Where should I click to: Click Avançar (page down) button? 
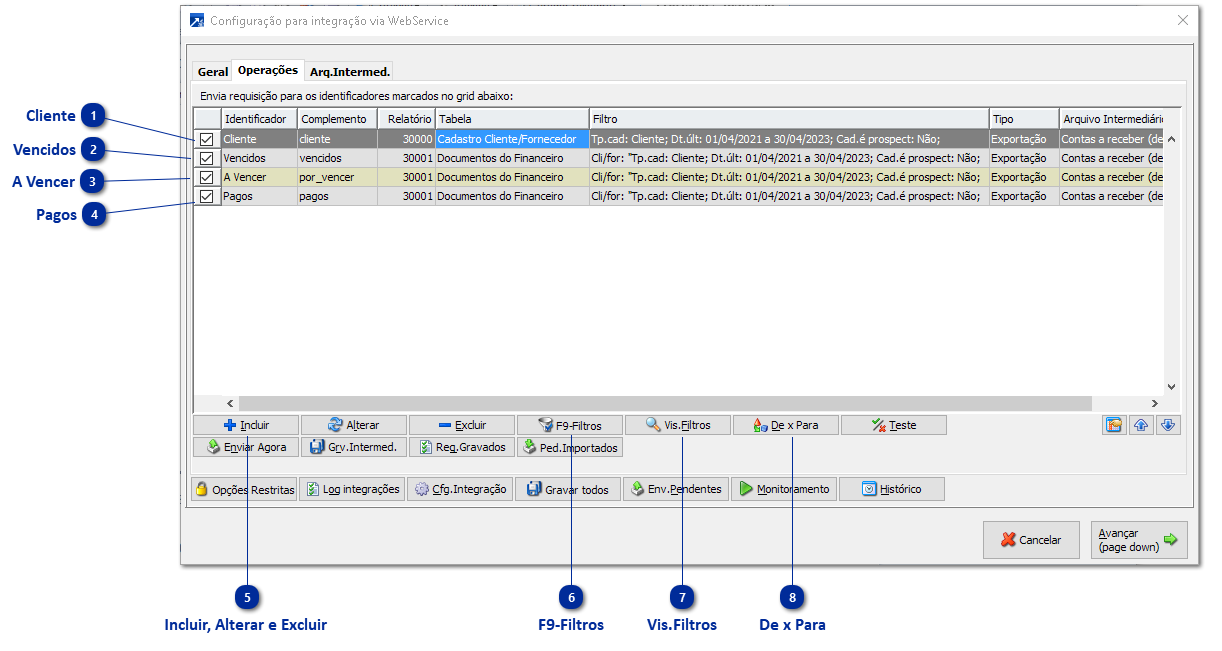pyautogui.click(x=1139, y=539)
